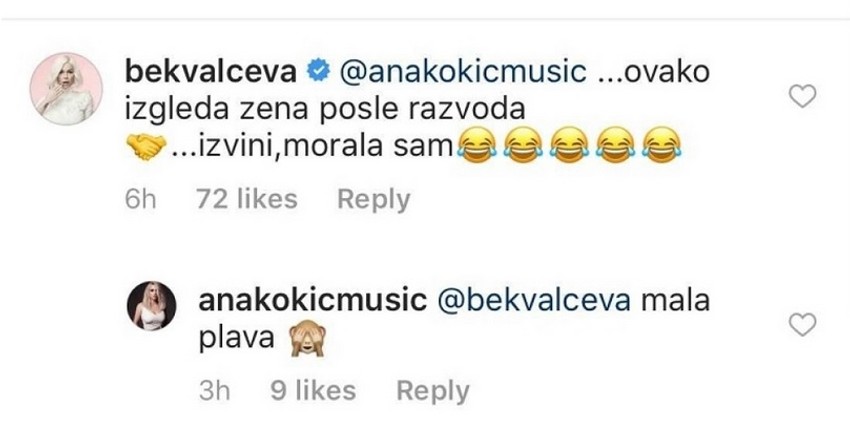Open the bekvalceva username link

210,72
